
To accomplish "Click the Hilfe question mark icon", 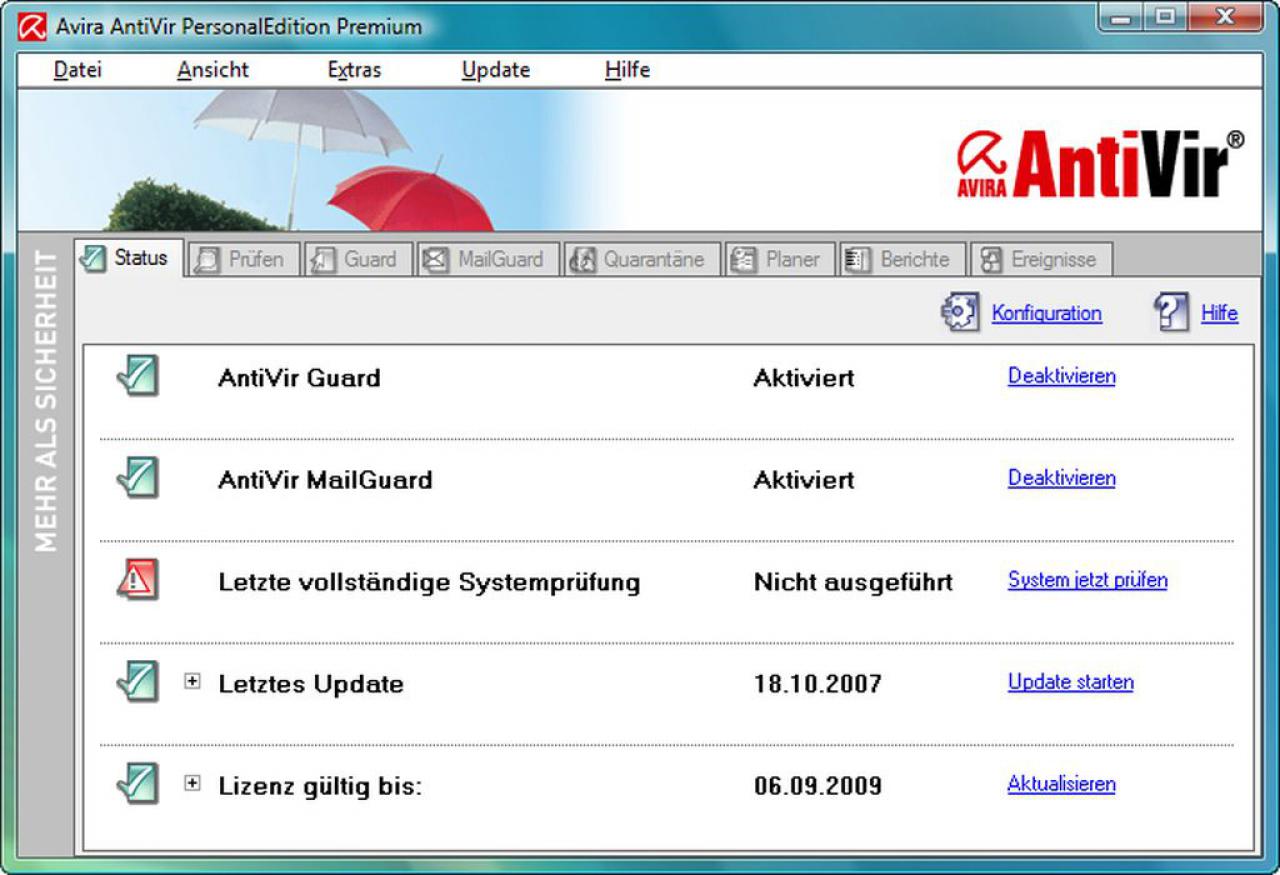I will (x=1171, y=313).
